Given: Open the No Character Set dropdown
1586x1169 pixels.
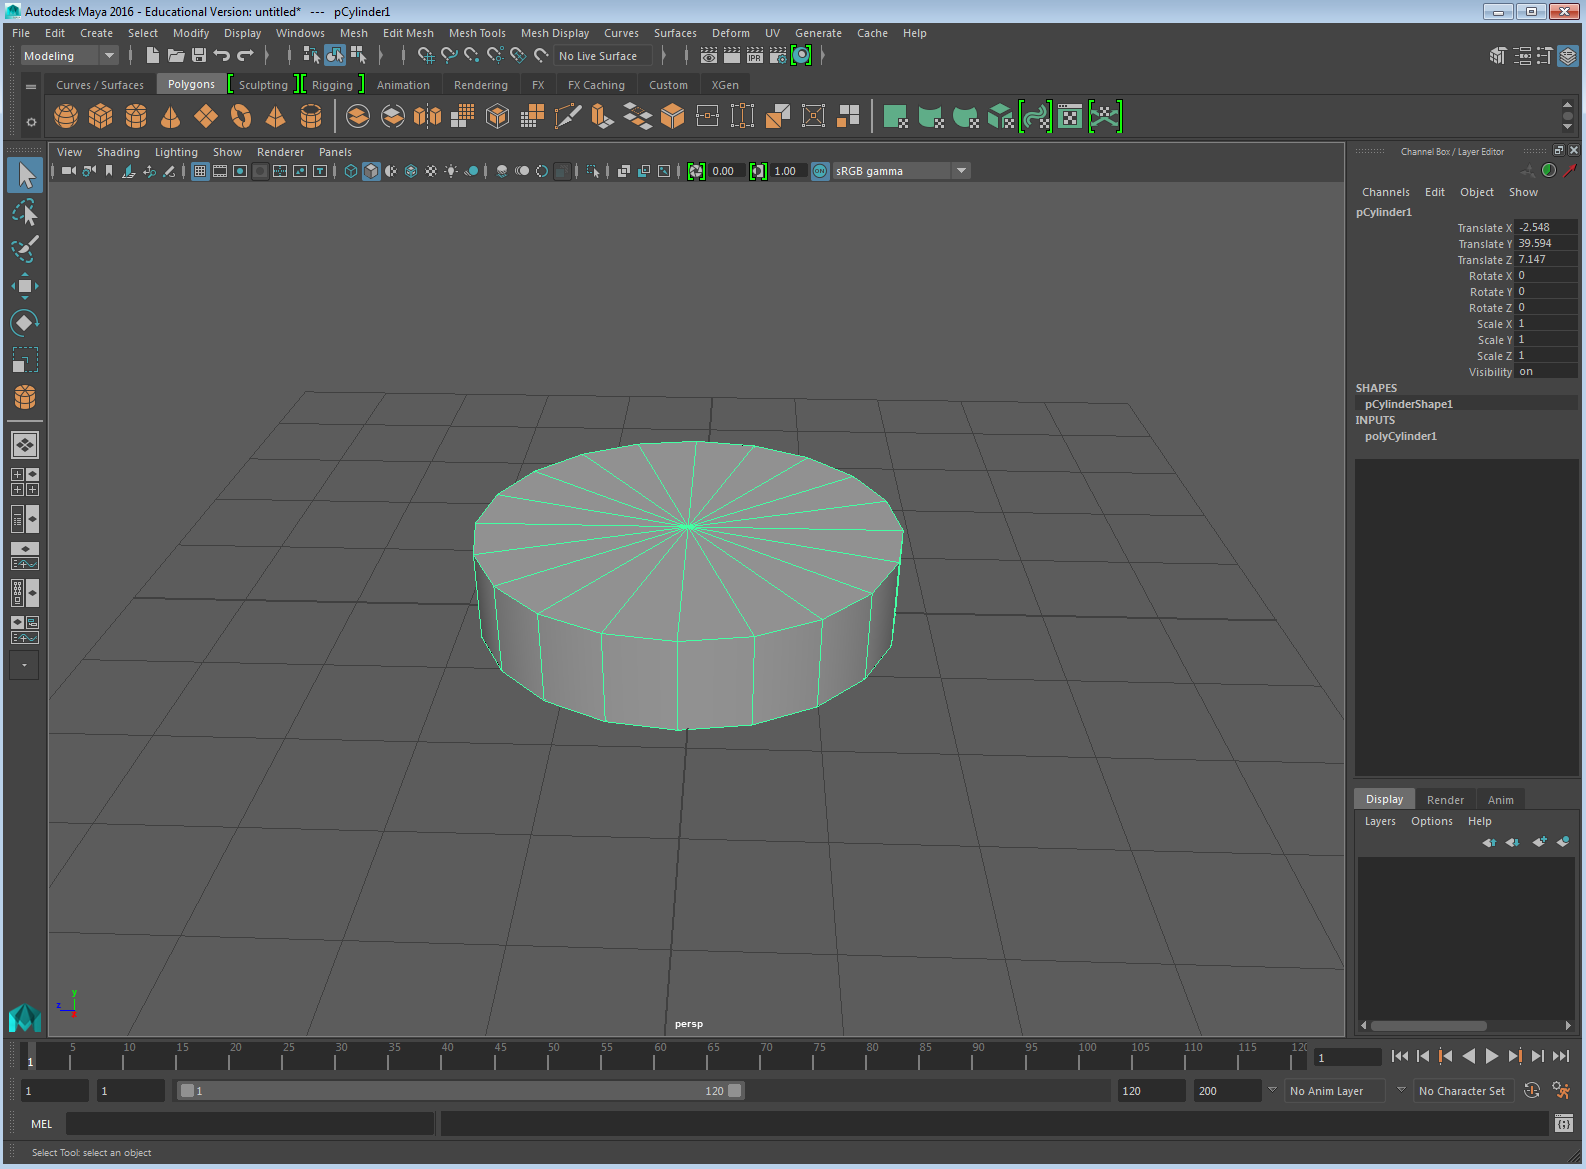Looking at the screenshot, I should 1463,1091.
